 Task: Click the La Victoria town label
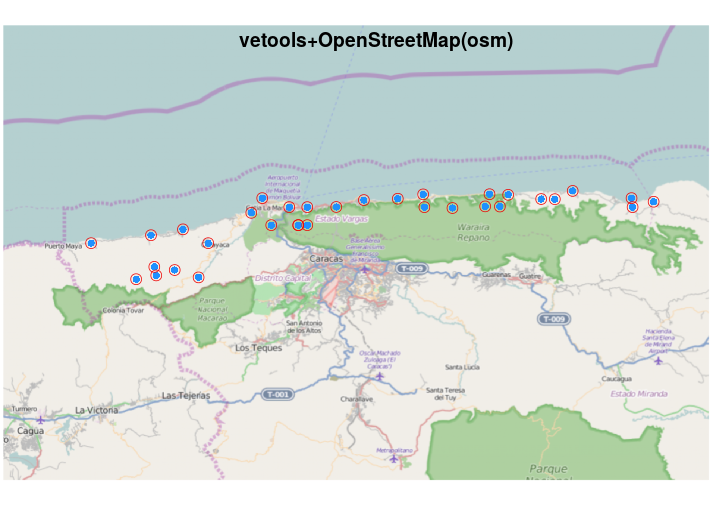click(x=94, y=411)
